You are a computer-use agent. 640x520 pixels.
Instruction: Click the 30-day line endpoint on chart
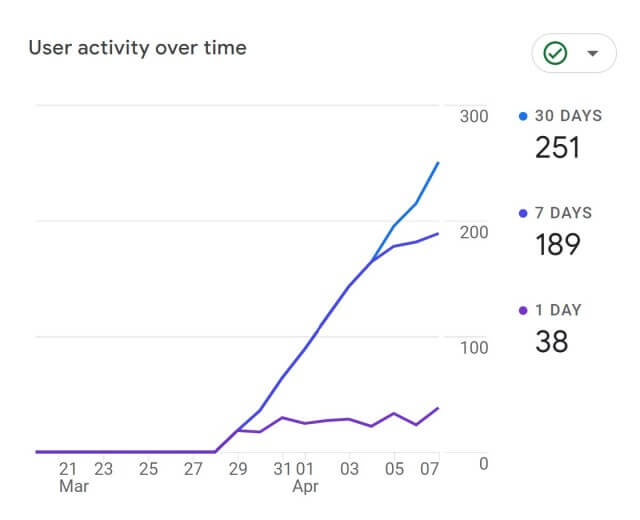[438, 163]
